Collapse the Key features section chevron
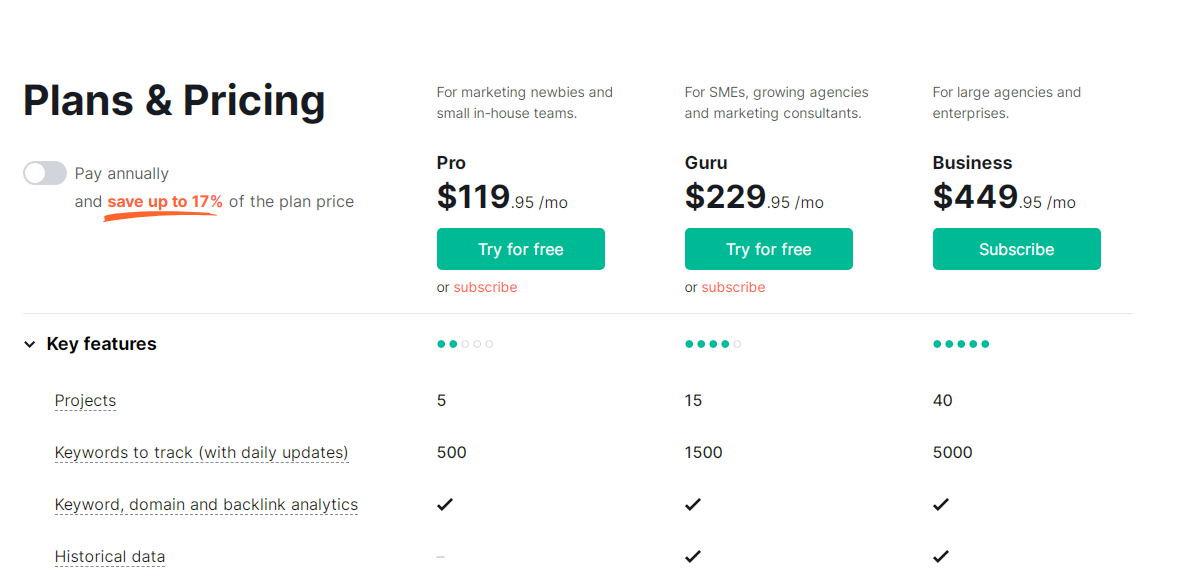 (x=30, y=344)
